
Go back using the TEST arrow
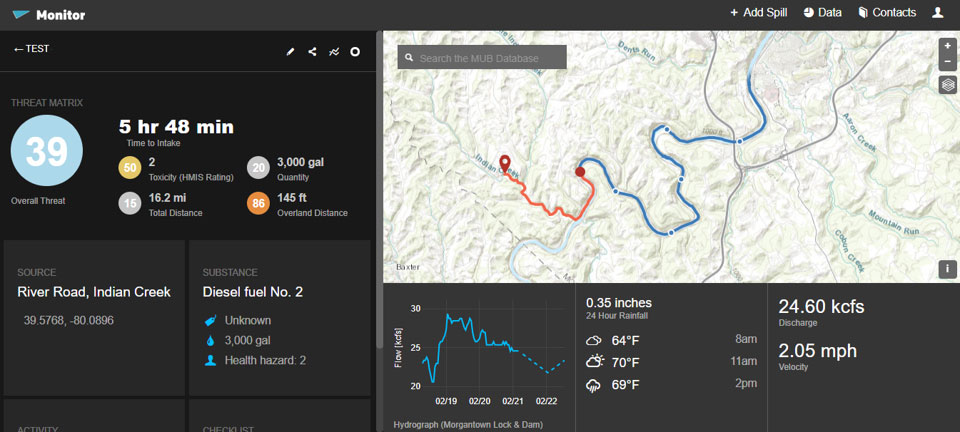click(x=30, y=49)
